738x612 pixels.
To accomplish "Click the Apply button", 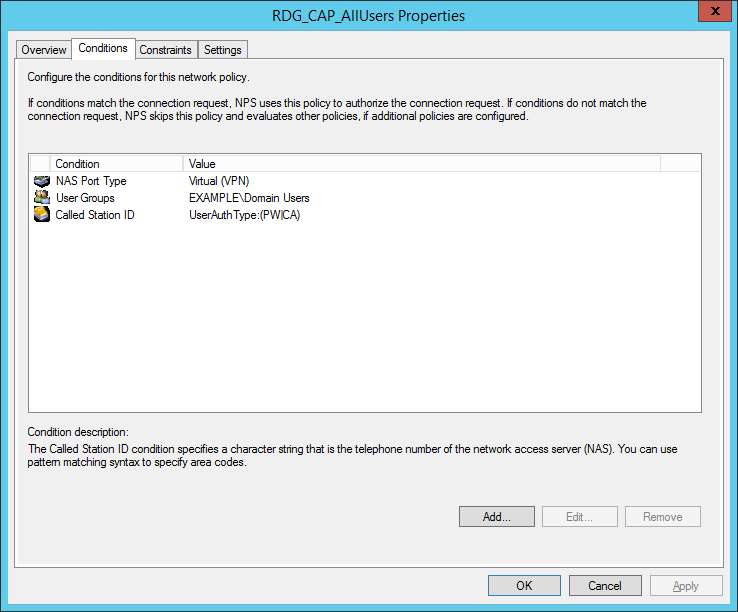I will (x=686, y=586).
